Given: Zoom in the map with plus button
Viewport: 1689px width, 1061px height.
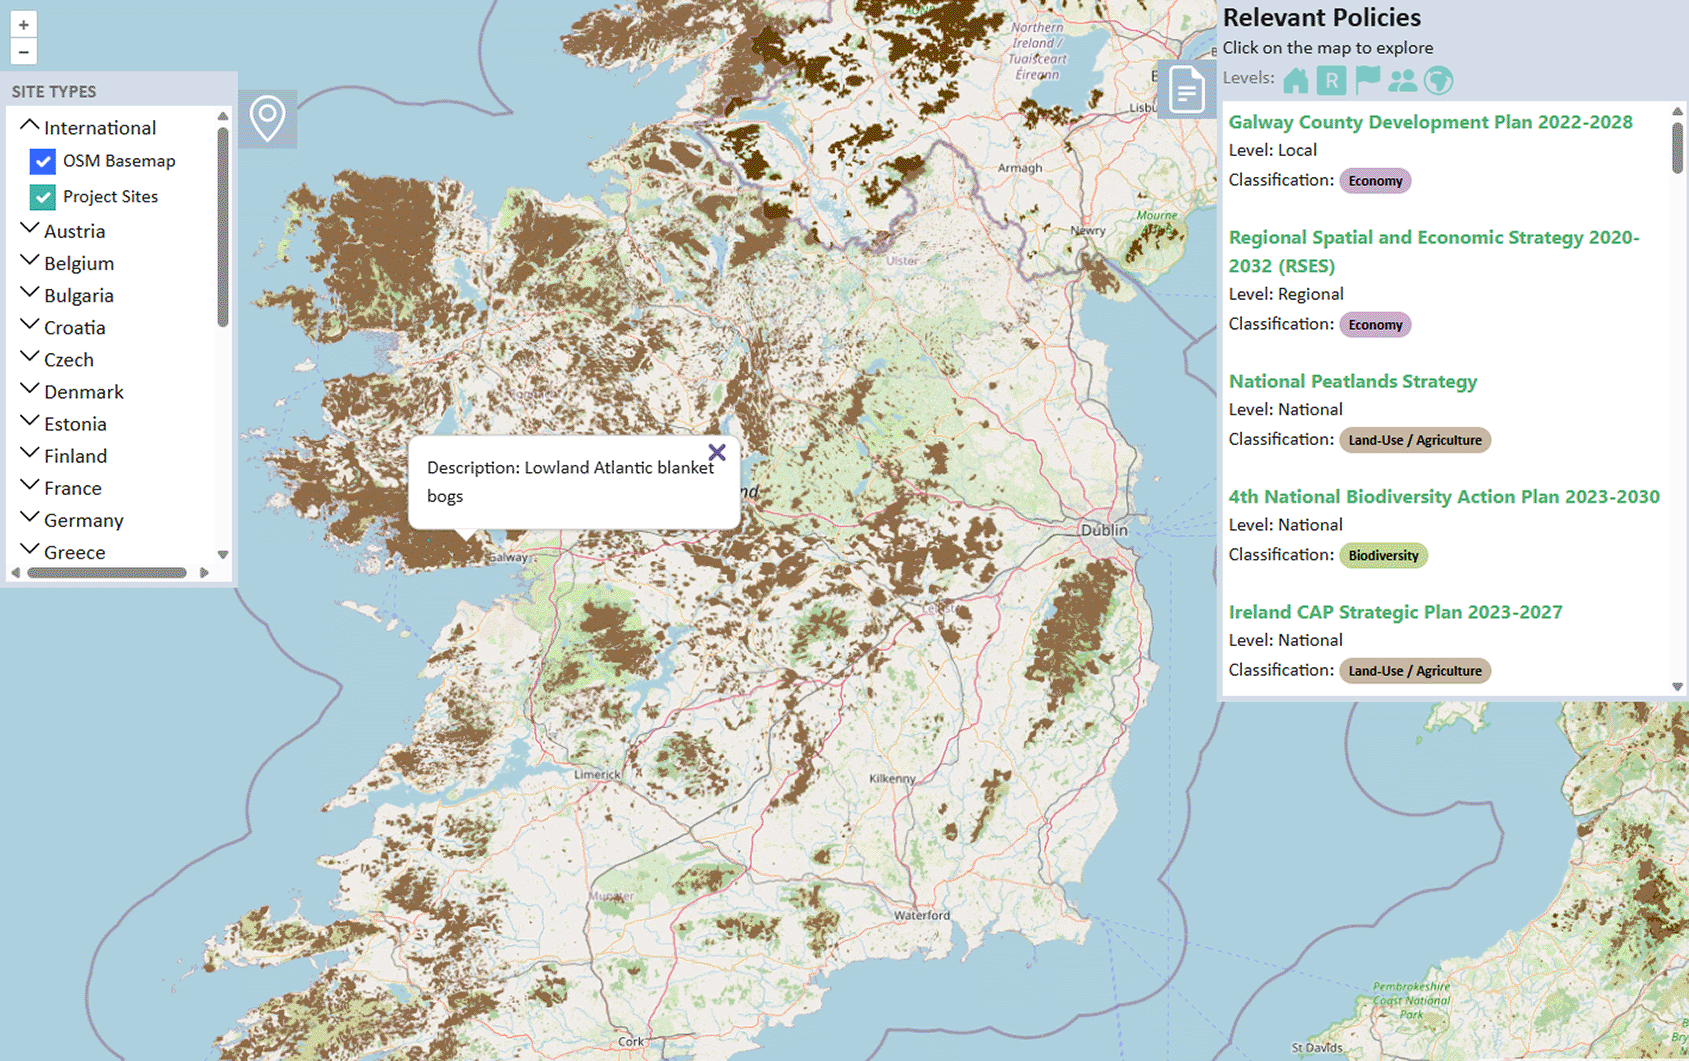Looking at the screenshot, I should pyautogui.click(x=24, y=25).
